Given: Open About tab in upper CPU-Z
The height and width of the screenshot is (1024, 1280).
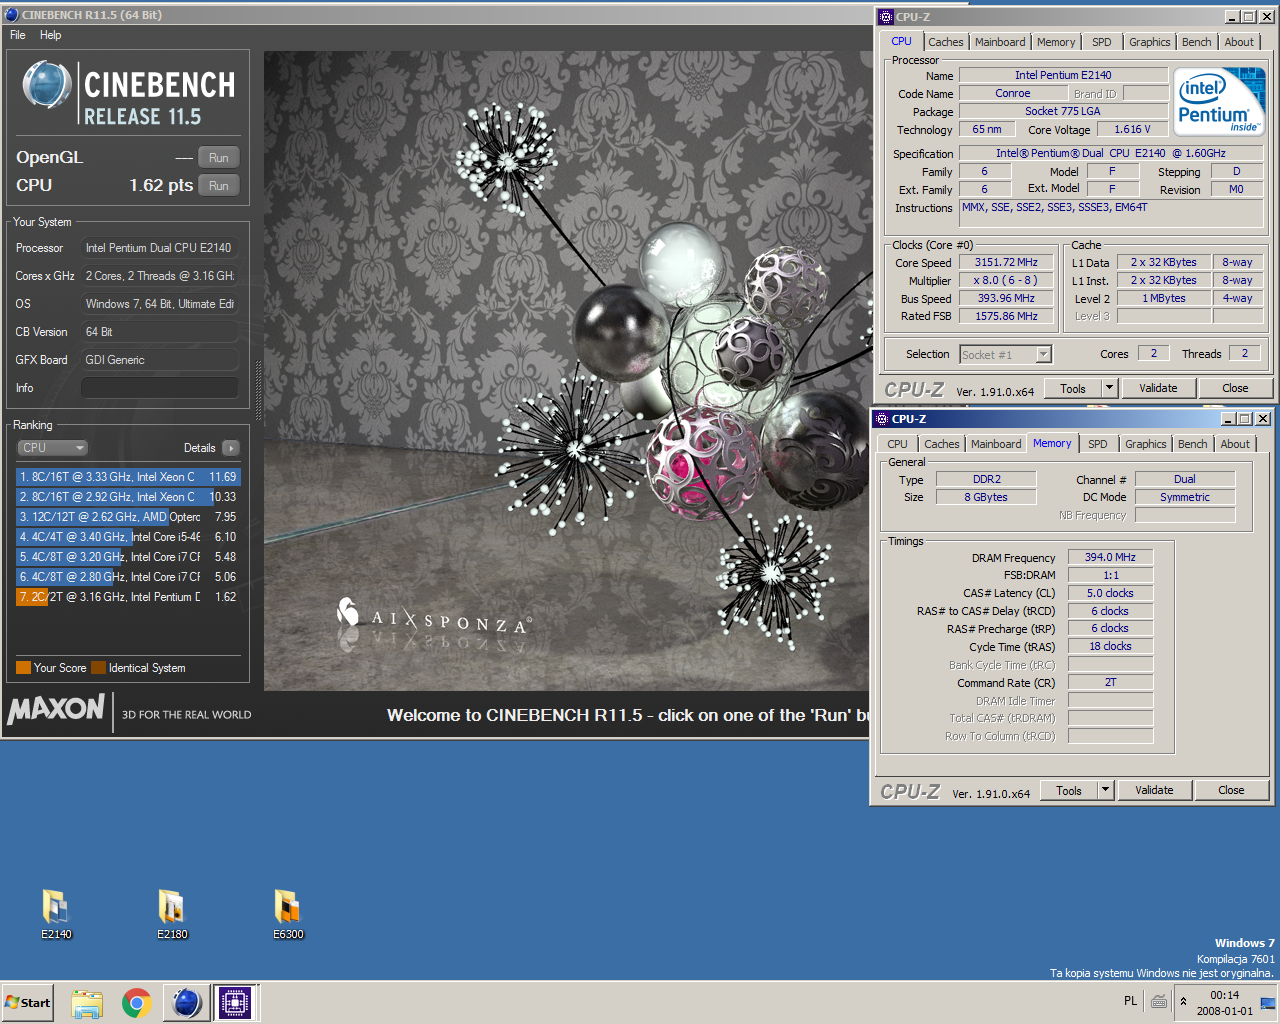Looking at the screenshot, I should point(1239,42).
